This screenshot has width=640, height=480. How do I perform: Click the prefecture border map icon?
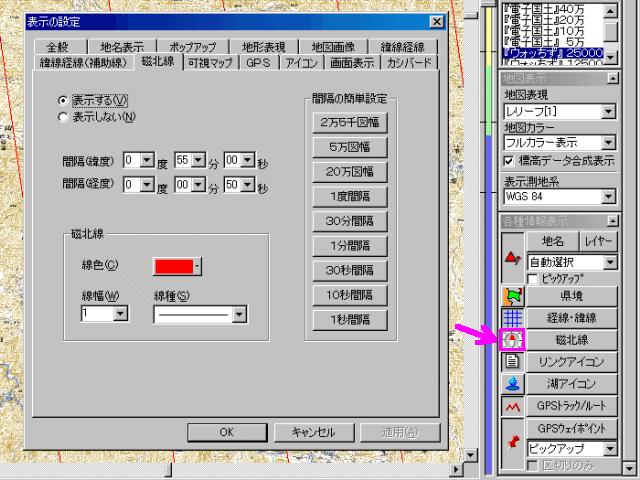513,296
